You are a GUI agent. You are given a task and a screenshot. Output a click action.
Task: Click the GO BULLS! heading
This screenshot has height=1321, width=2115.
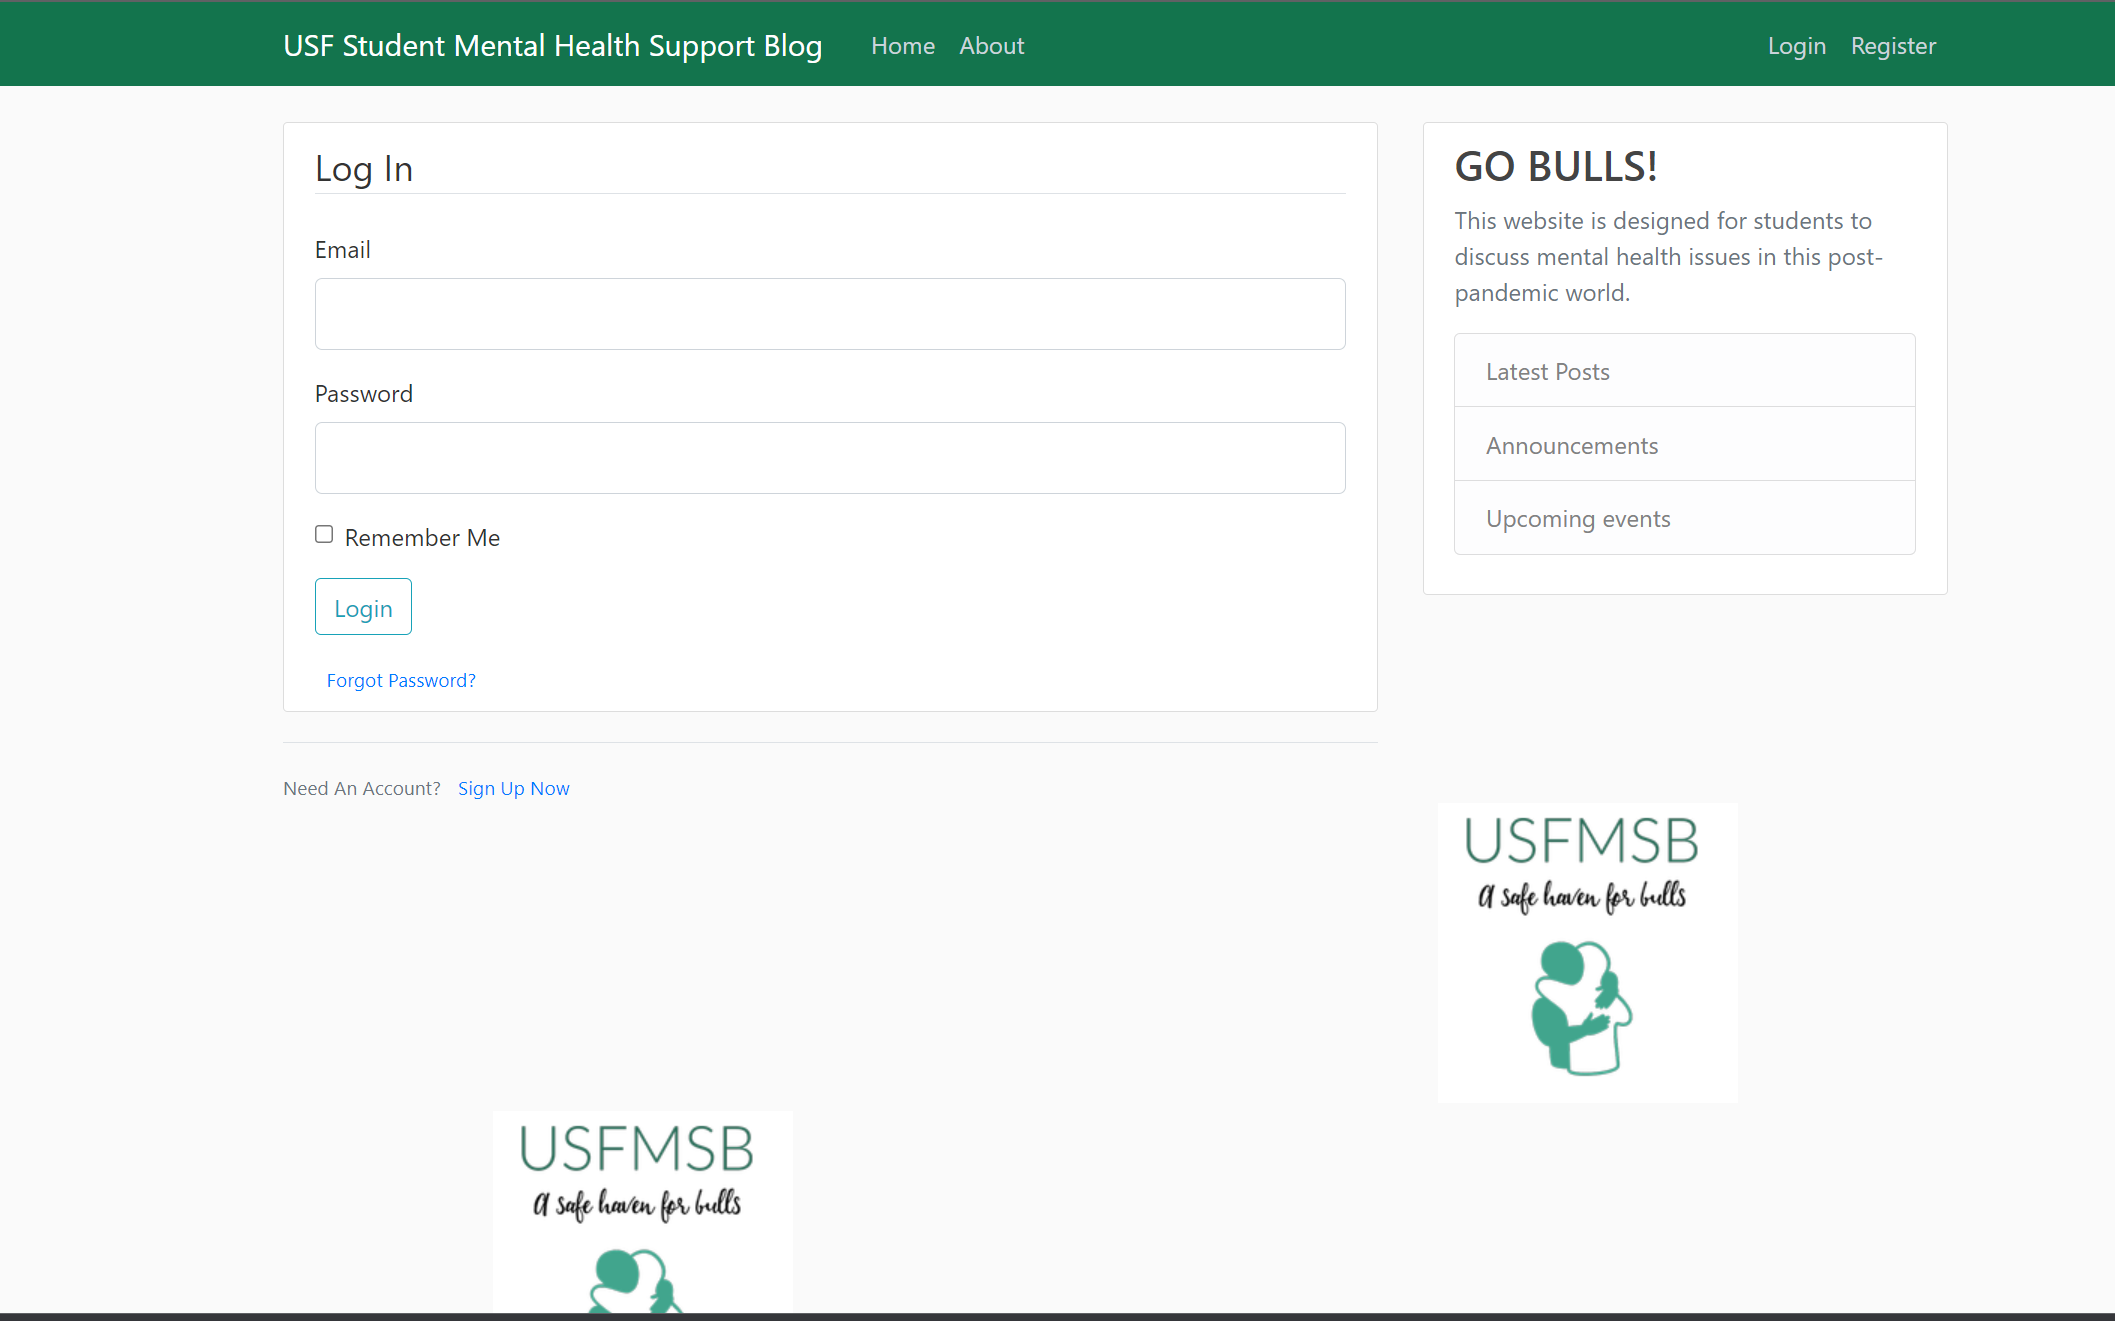(1555, 167)
